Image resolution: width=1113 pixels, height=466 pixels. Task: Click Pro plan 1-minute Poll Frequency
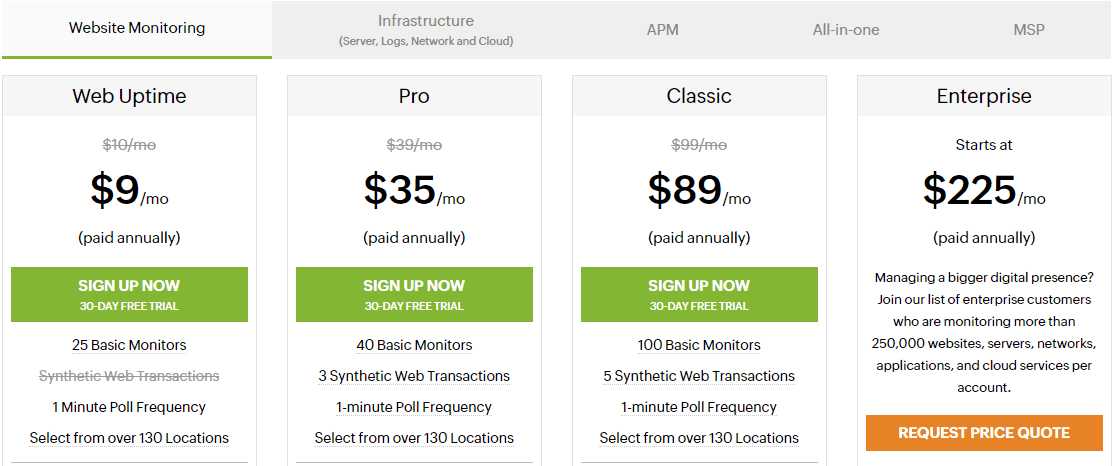click(x=414, y=407)
